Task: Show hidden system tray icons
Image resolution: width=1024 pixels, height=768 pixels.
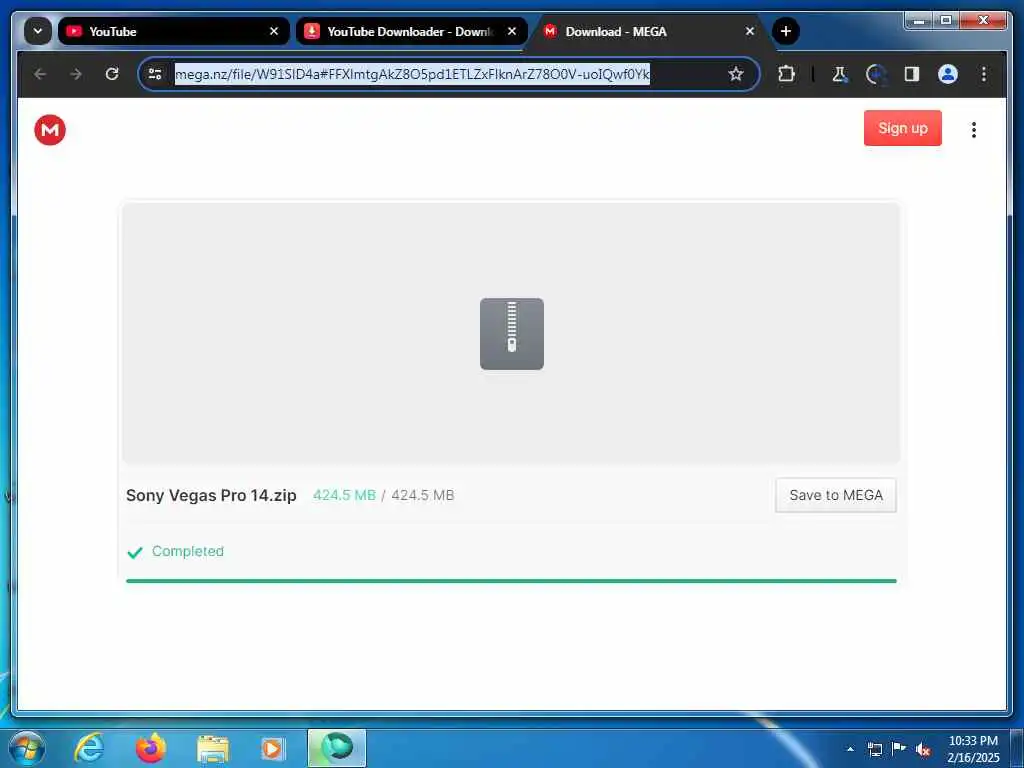Action: 850,749
